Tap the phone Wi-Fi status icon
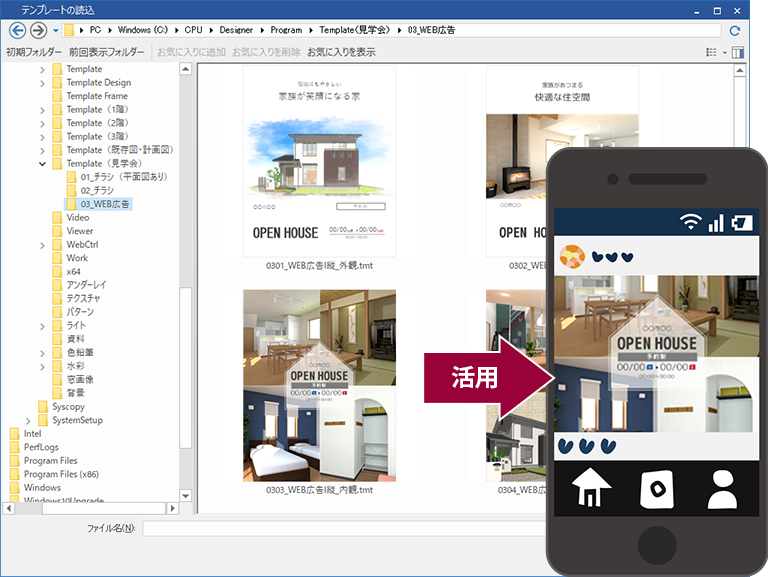The width and height of the screenshot is (768, 577). 691,222
